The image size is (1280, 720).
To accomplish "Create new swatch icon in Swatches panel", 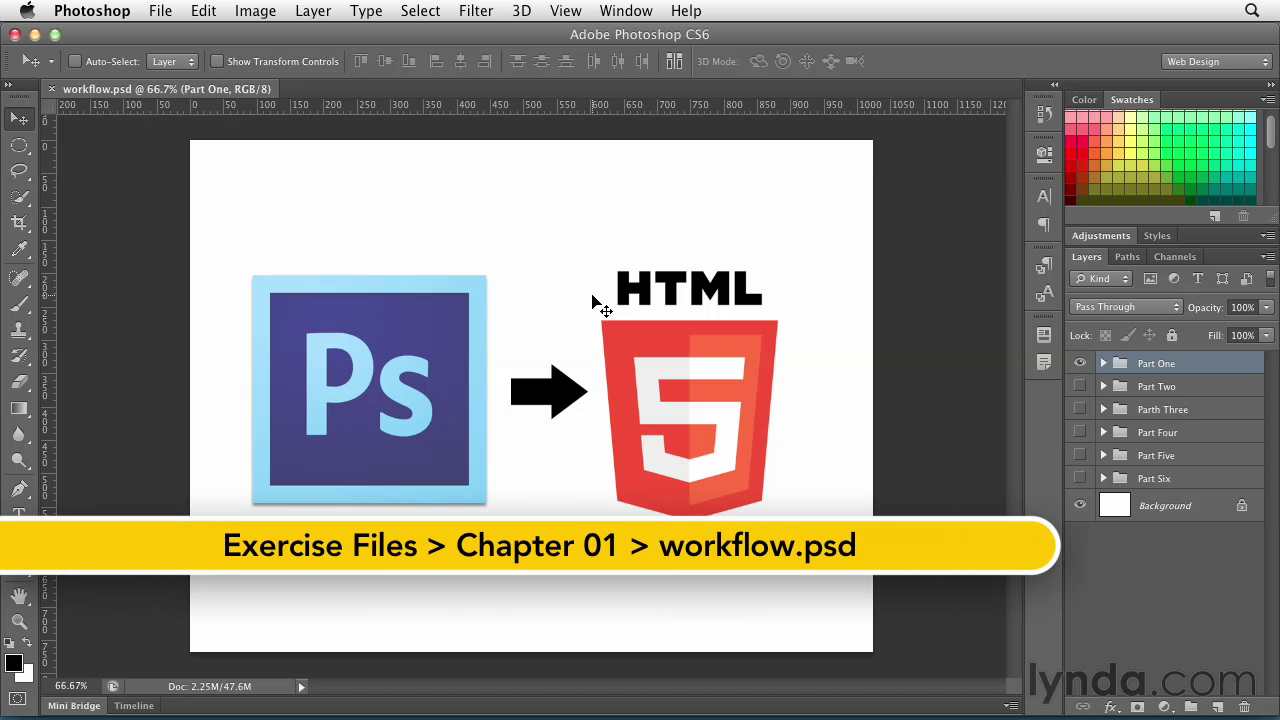I will [1215, 216].
